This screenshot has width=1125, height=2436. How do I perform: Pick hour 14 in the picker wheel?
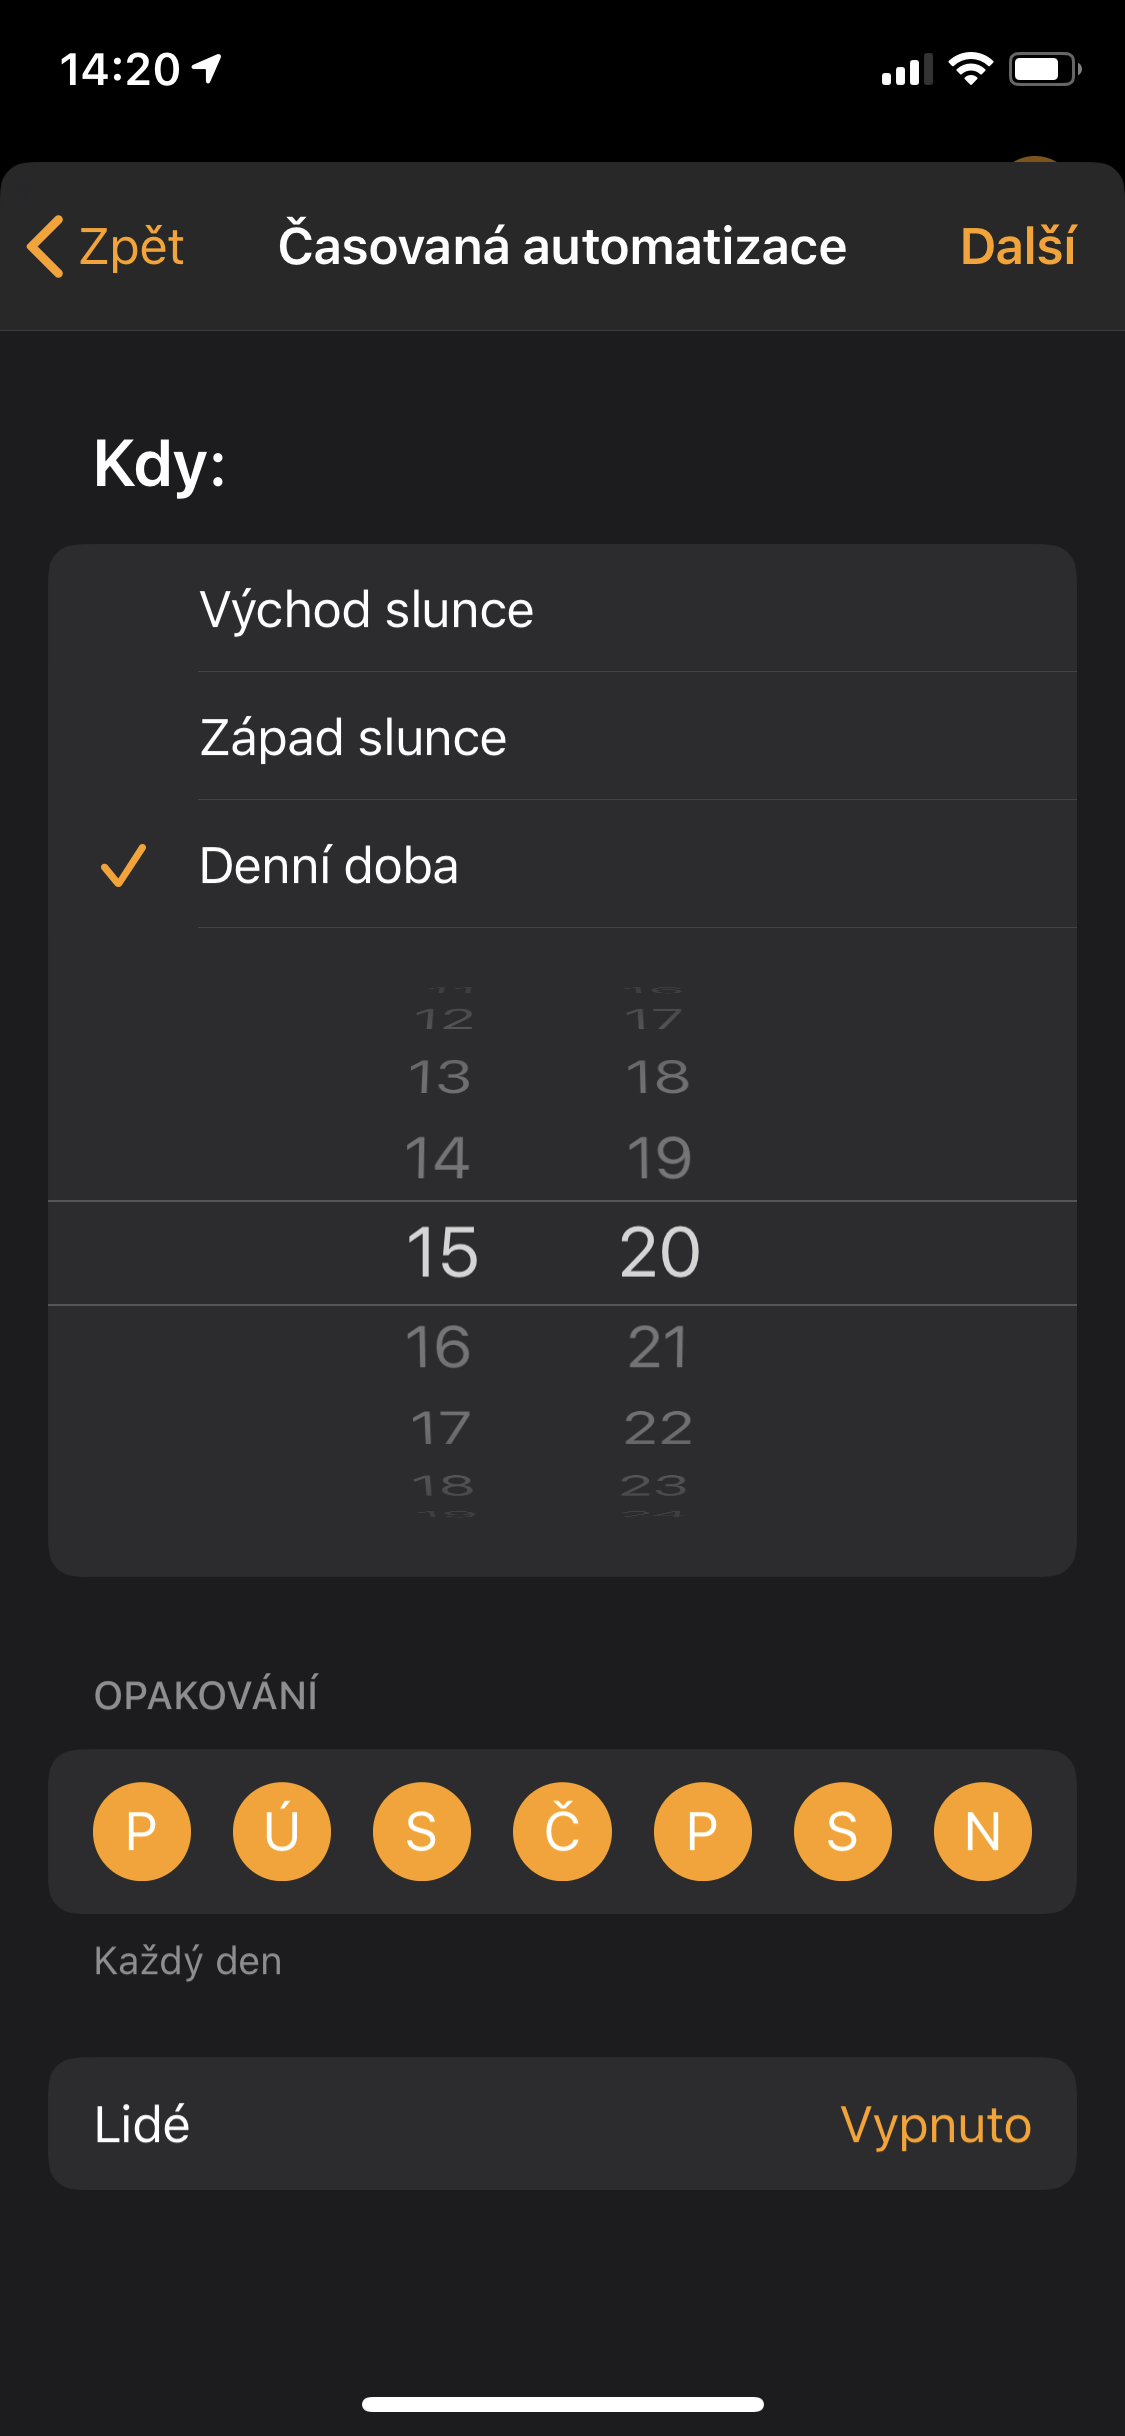point(438,1158)
